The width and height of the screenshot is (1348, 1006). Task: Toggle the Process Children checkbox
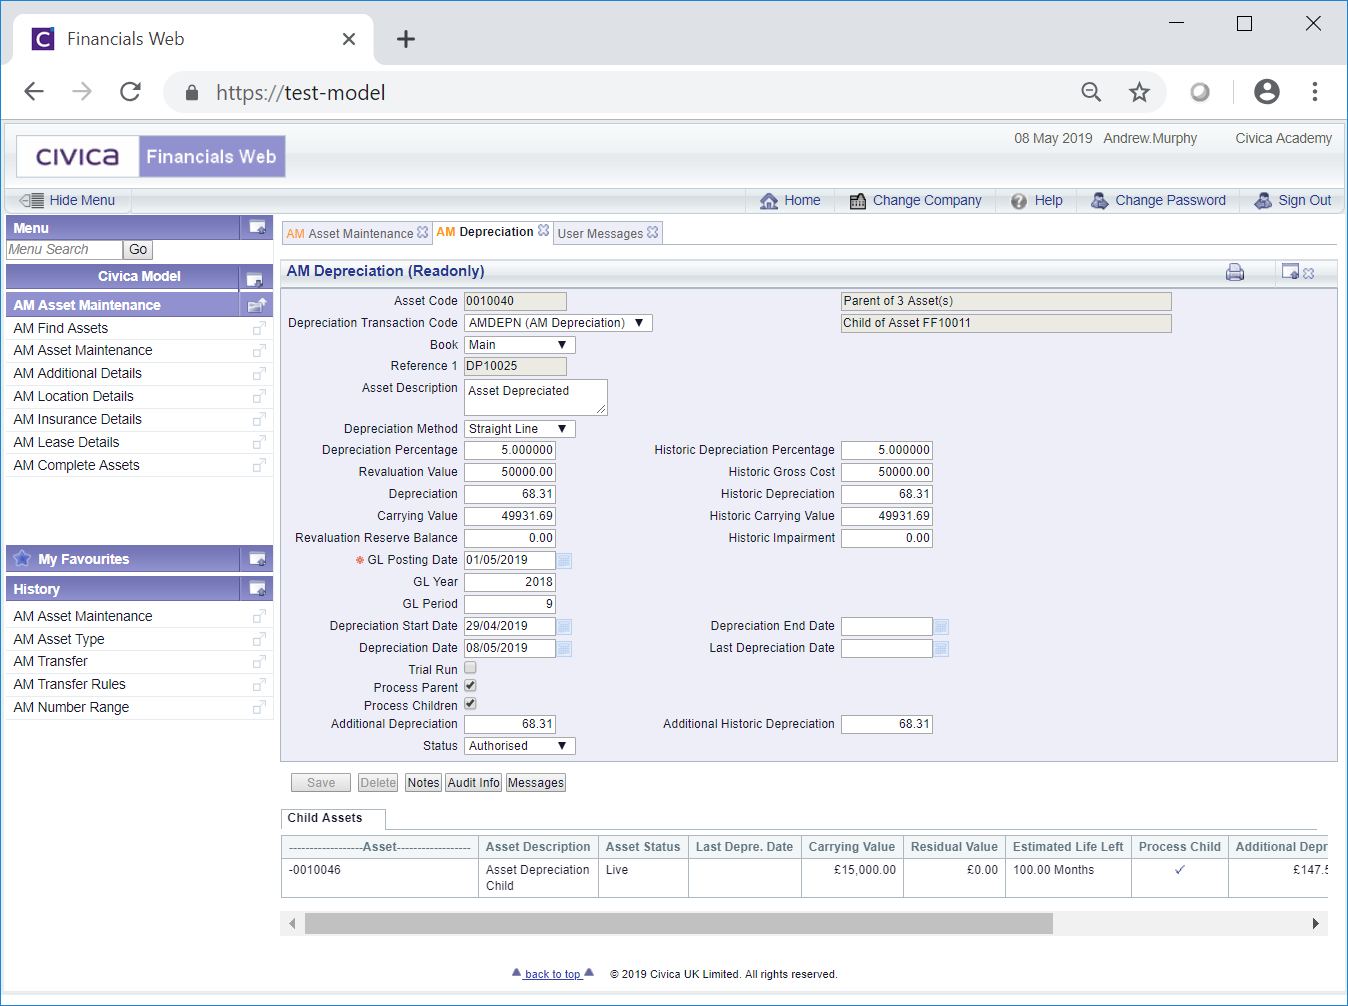[470, 704]
